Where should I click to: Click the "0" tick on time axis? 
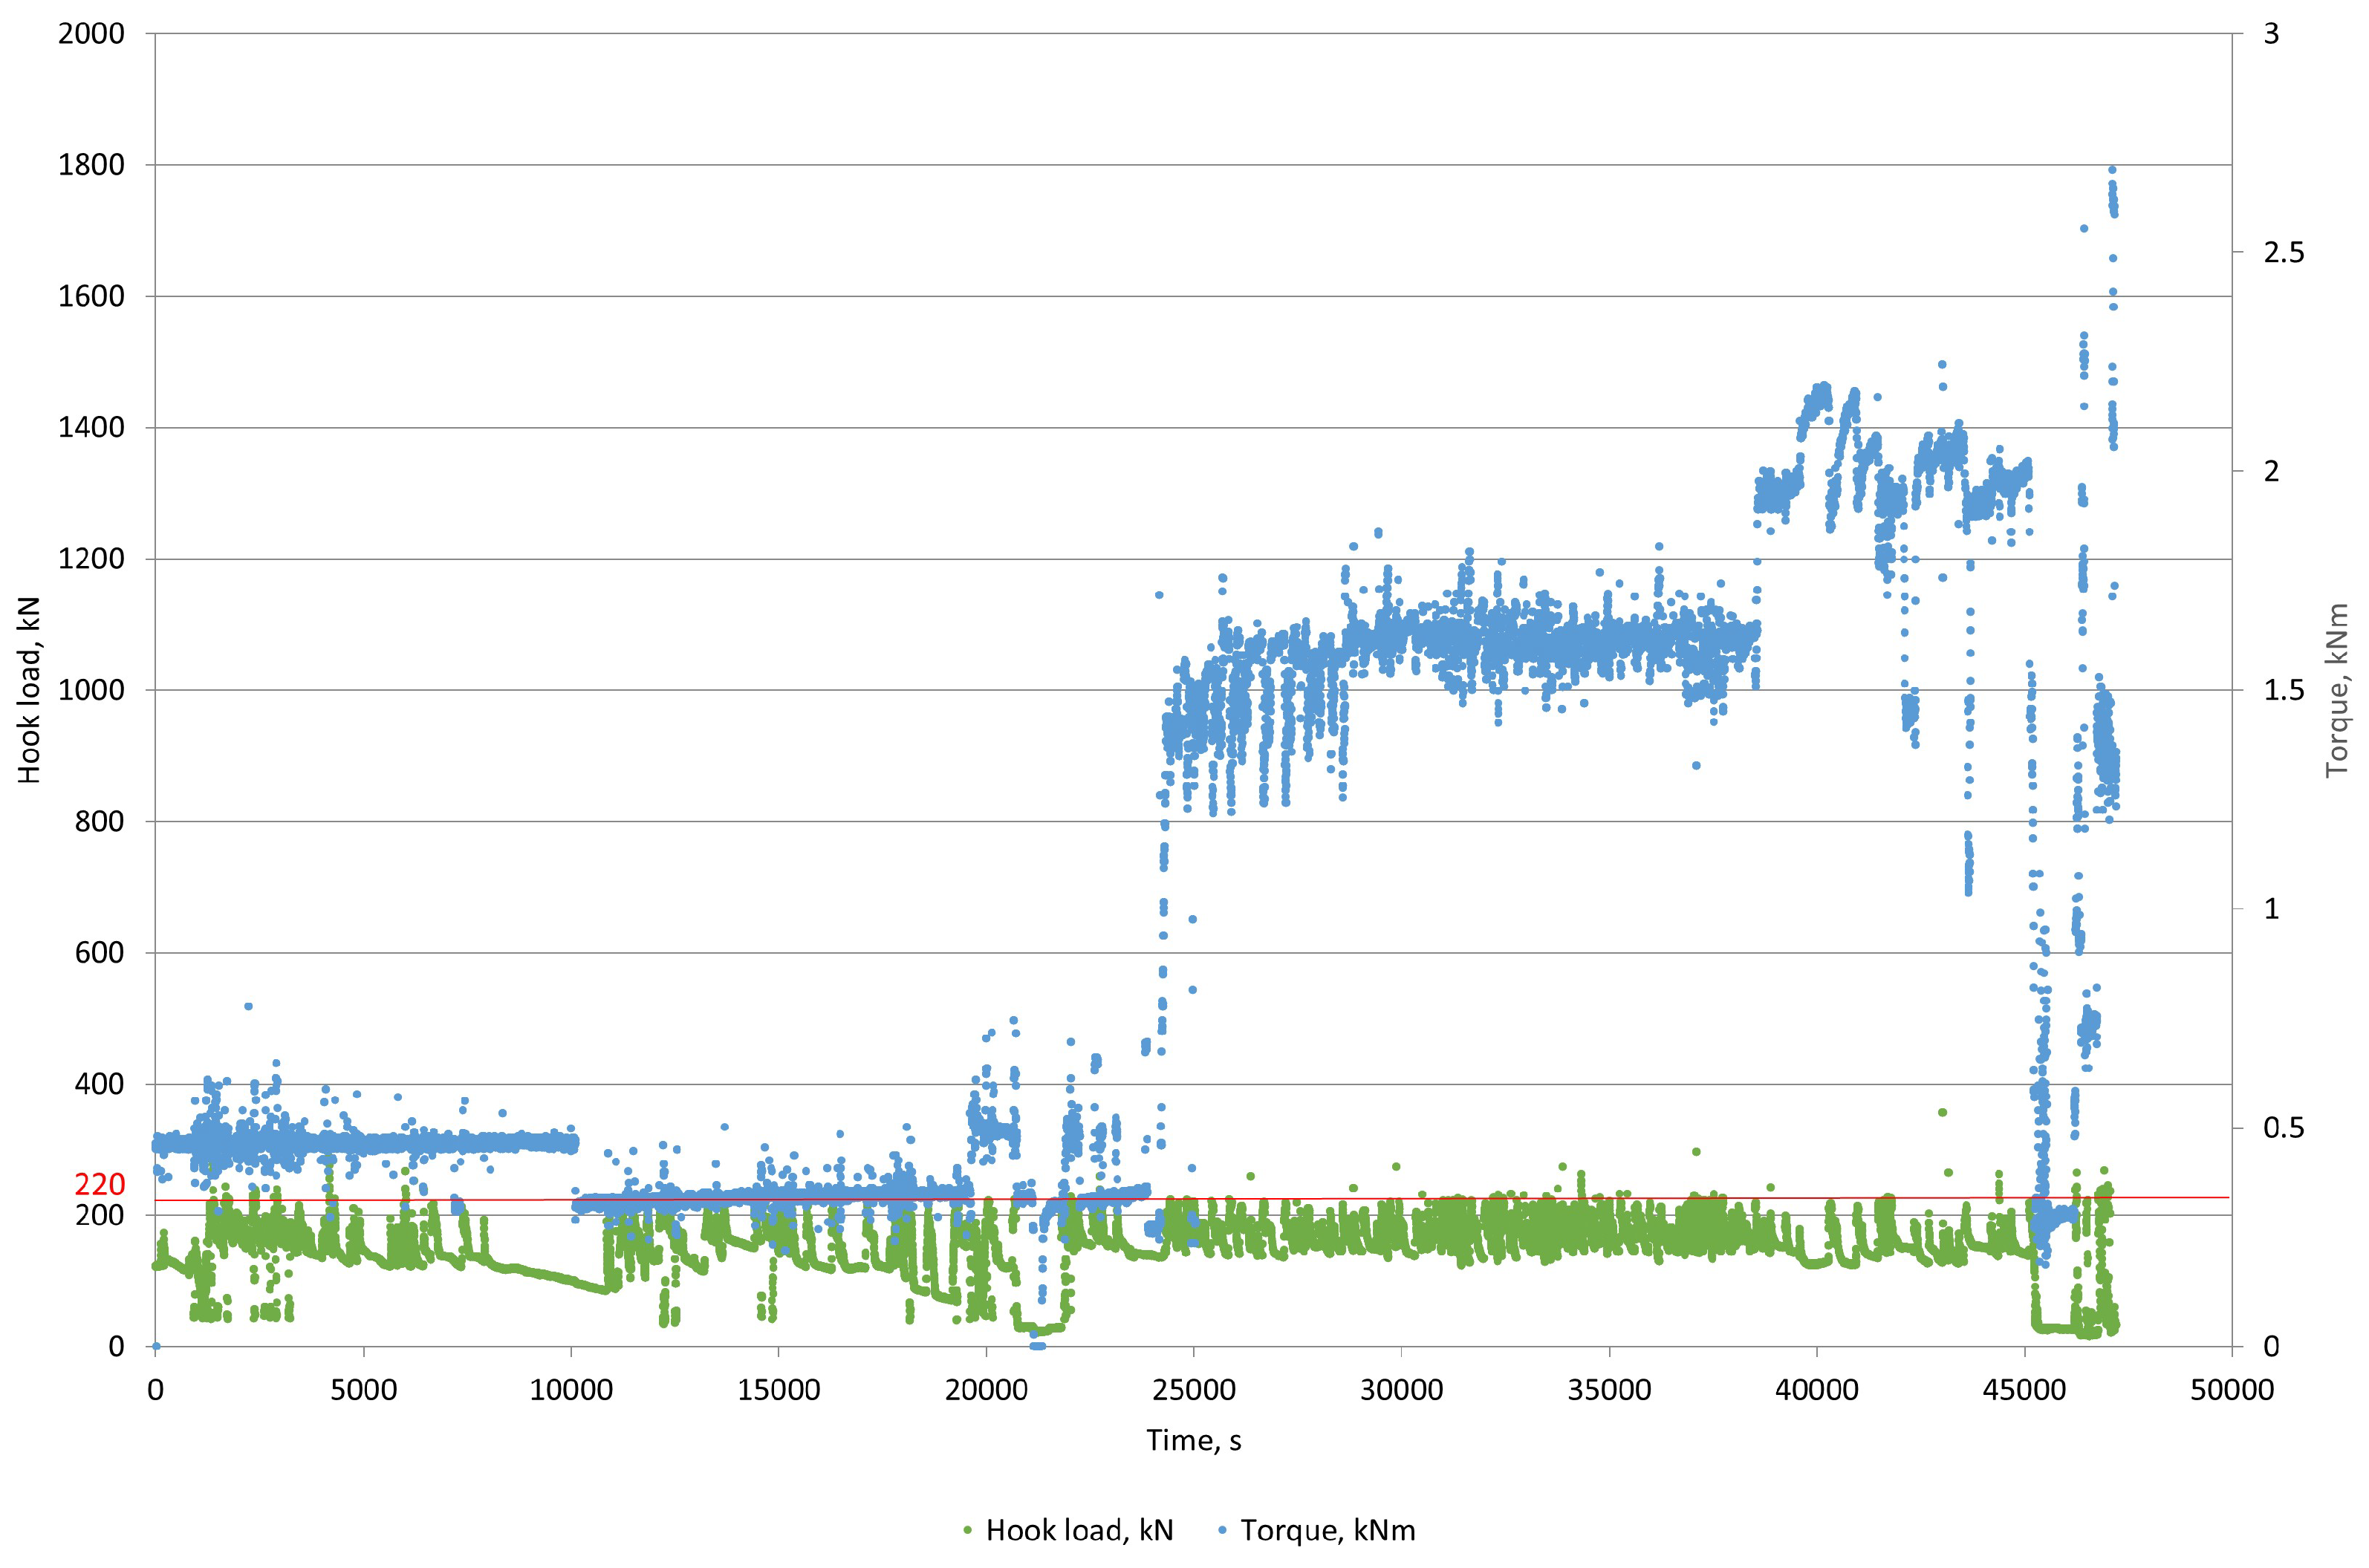tap(155, 1390)
